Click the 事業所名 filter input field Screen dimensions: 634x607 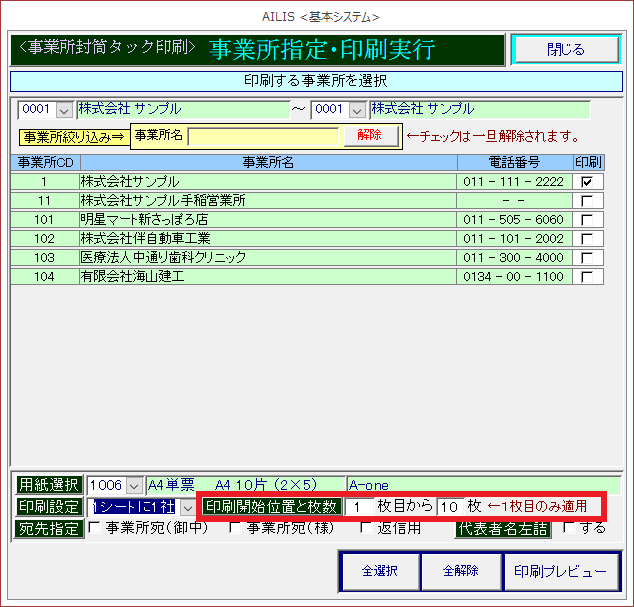pos(265,136)
